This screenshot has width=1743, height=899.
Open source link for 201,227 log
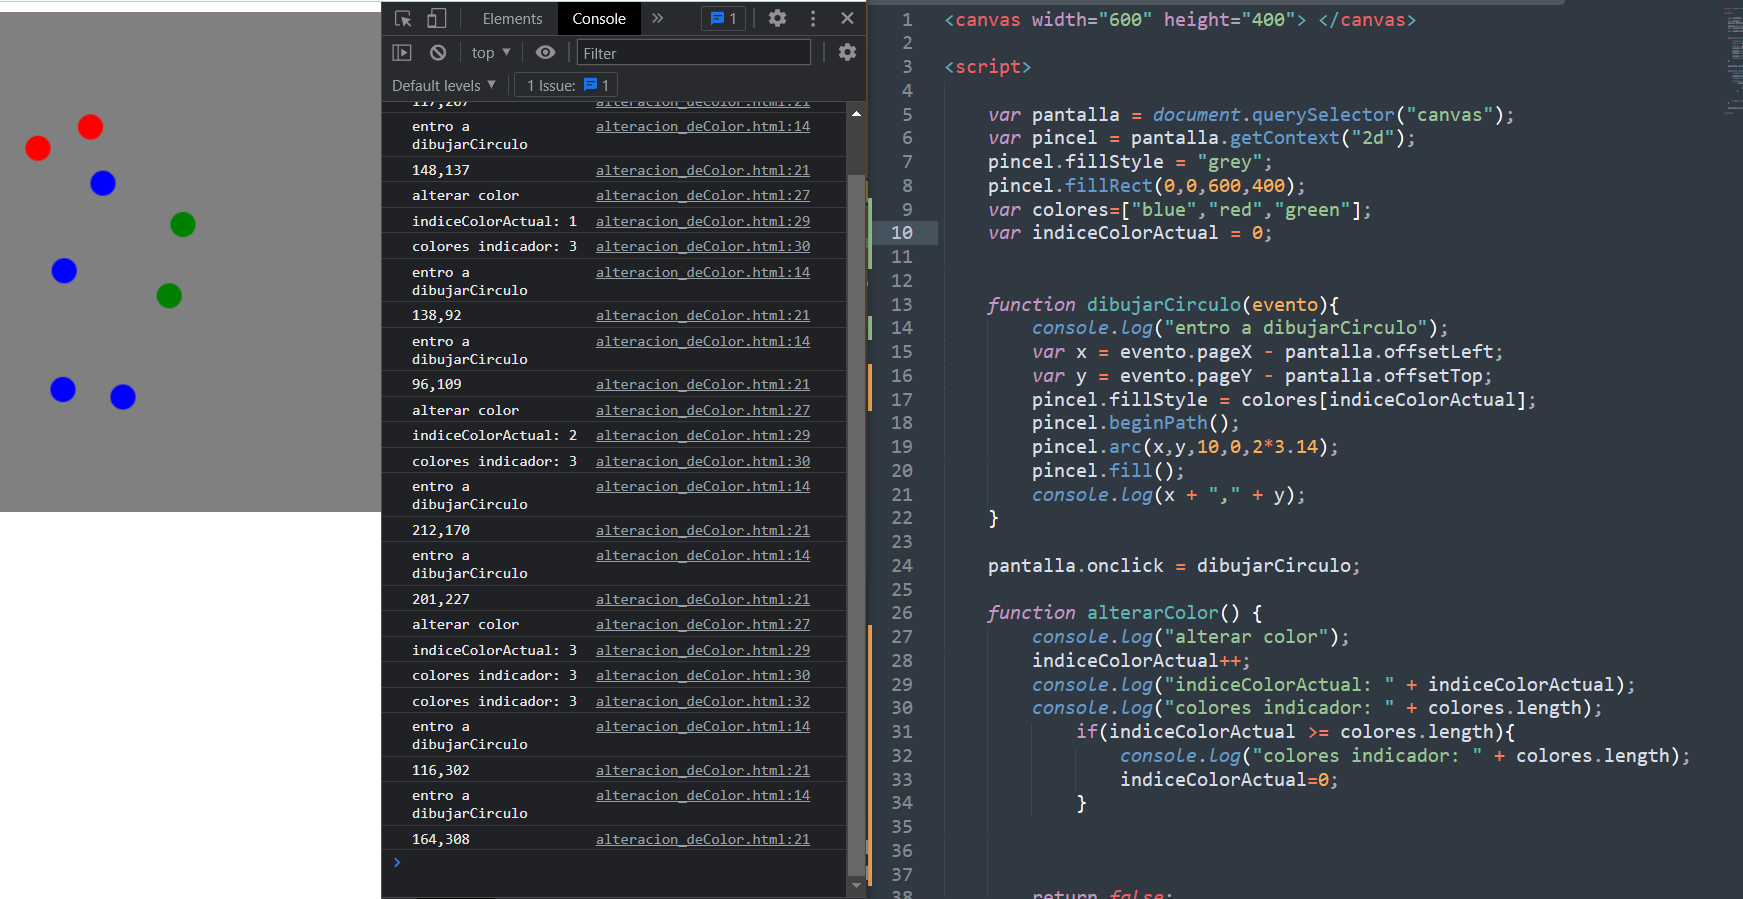[703, 599]
